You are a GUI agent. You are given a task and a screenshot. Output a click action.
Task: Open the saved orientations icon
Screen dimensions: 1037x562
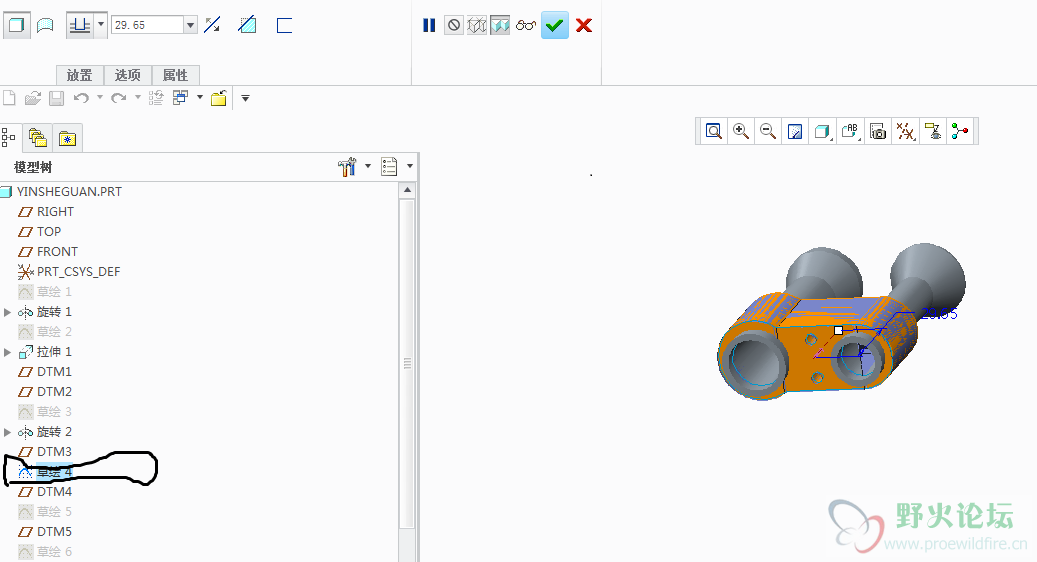(850, 131)
